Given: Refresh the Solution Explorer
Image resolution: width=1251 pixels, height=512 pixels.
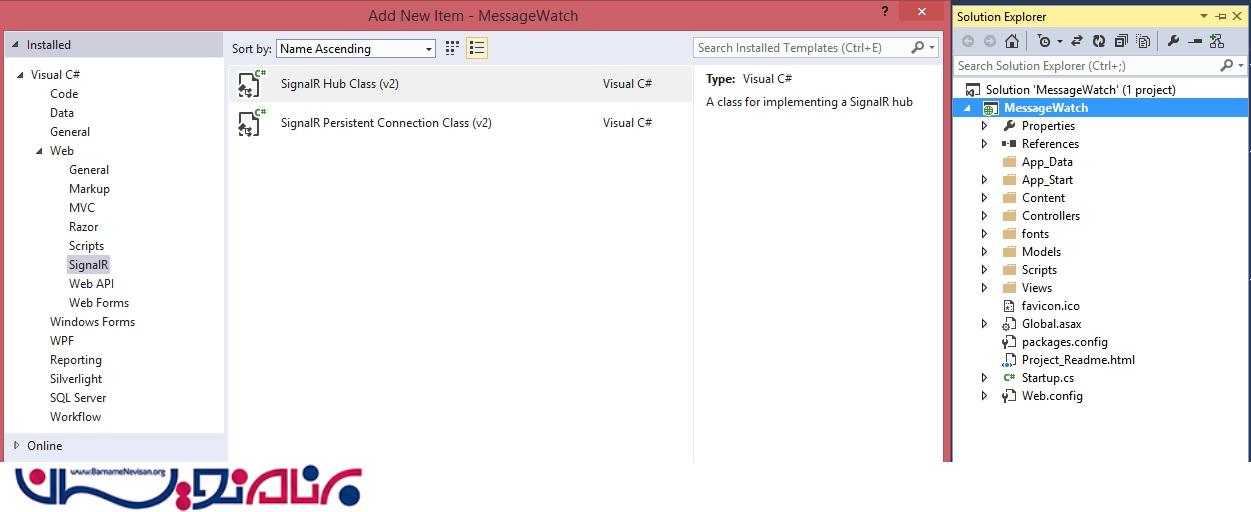Looking at the screenshot, I should [1099, 41].
